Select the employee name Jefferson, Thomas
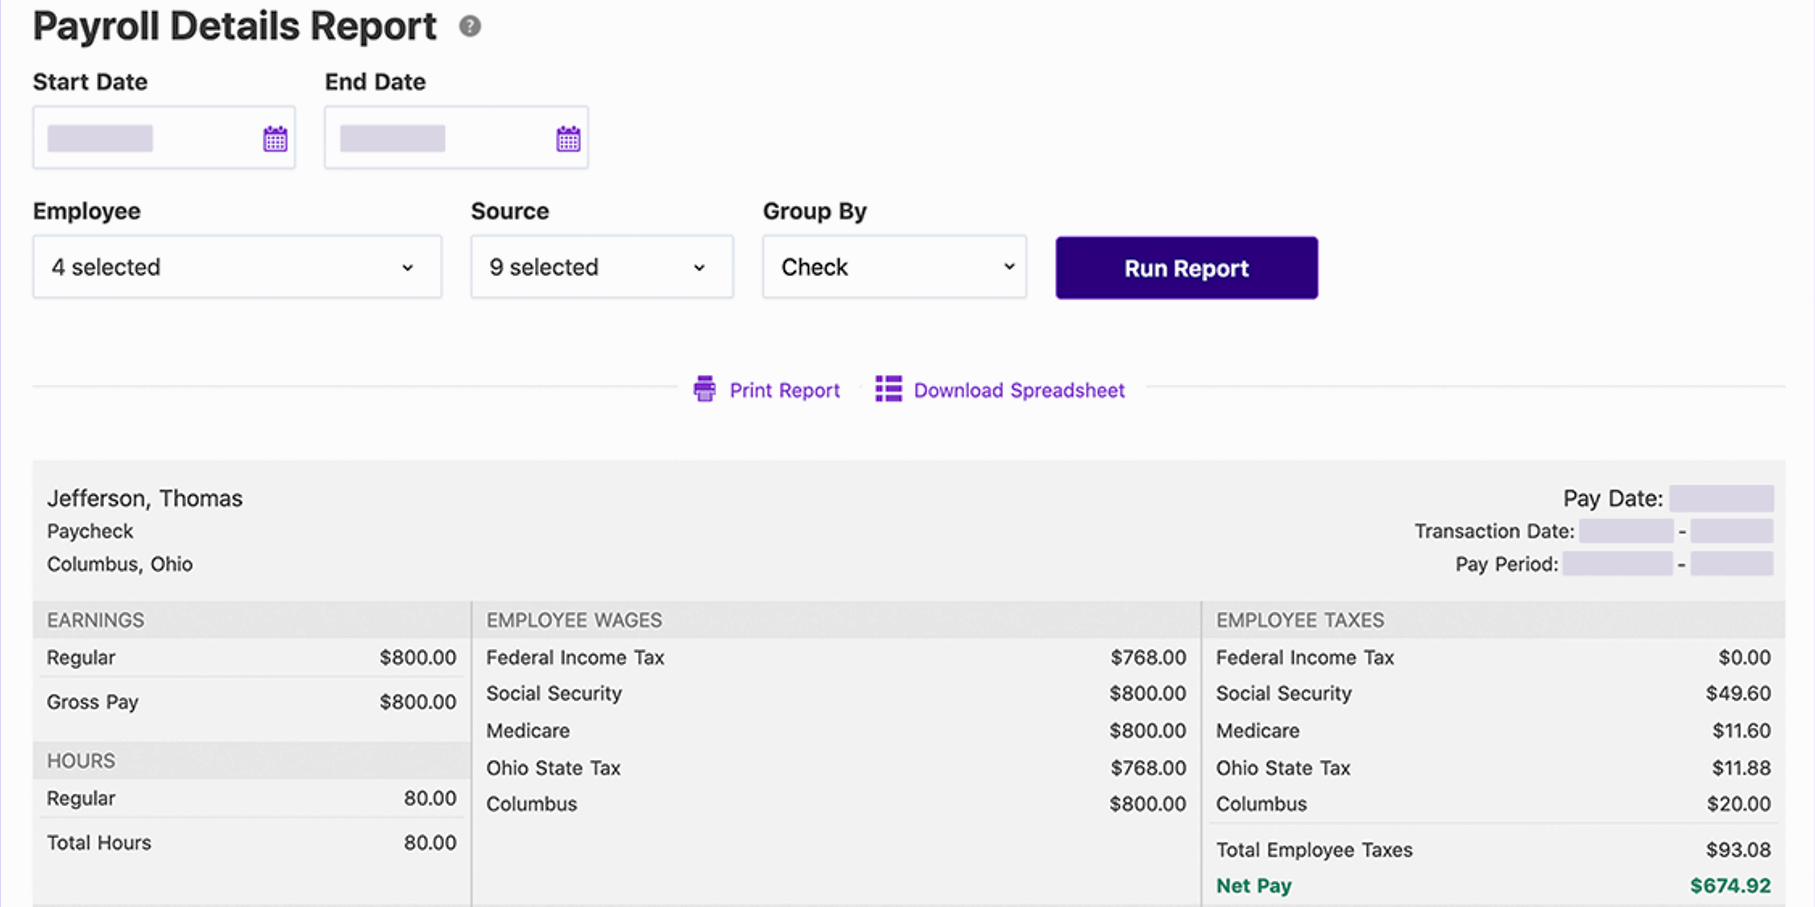This screenshot has width=1815, height=907. [x=145, y=498]
